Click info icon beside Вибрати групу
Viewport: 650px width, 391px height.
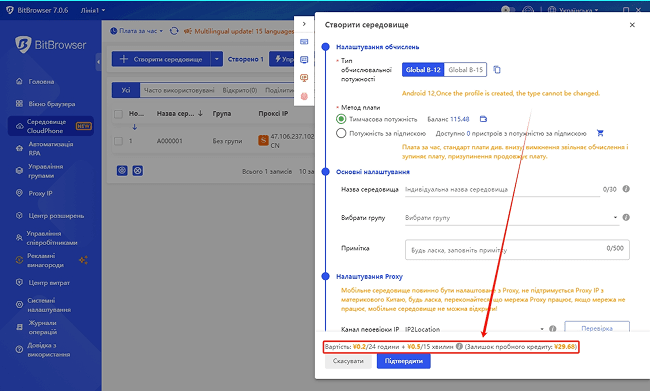626,217
